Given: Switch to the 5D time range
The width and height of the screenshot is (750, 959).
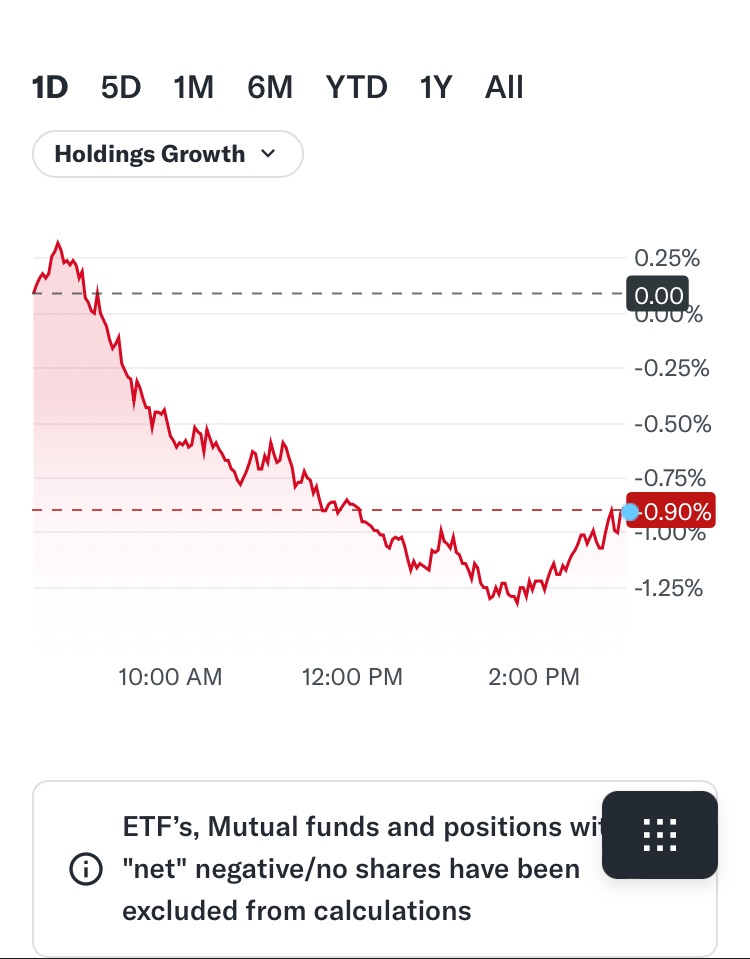Looking at the screenshot, I should point(121,88).
